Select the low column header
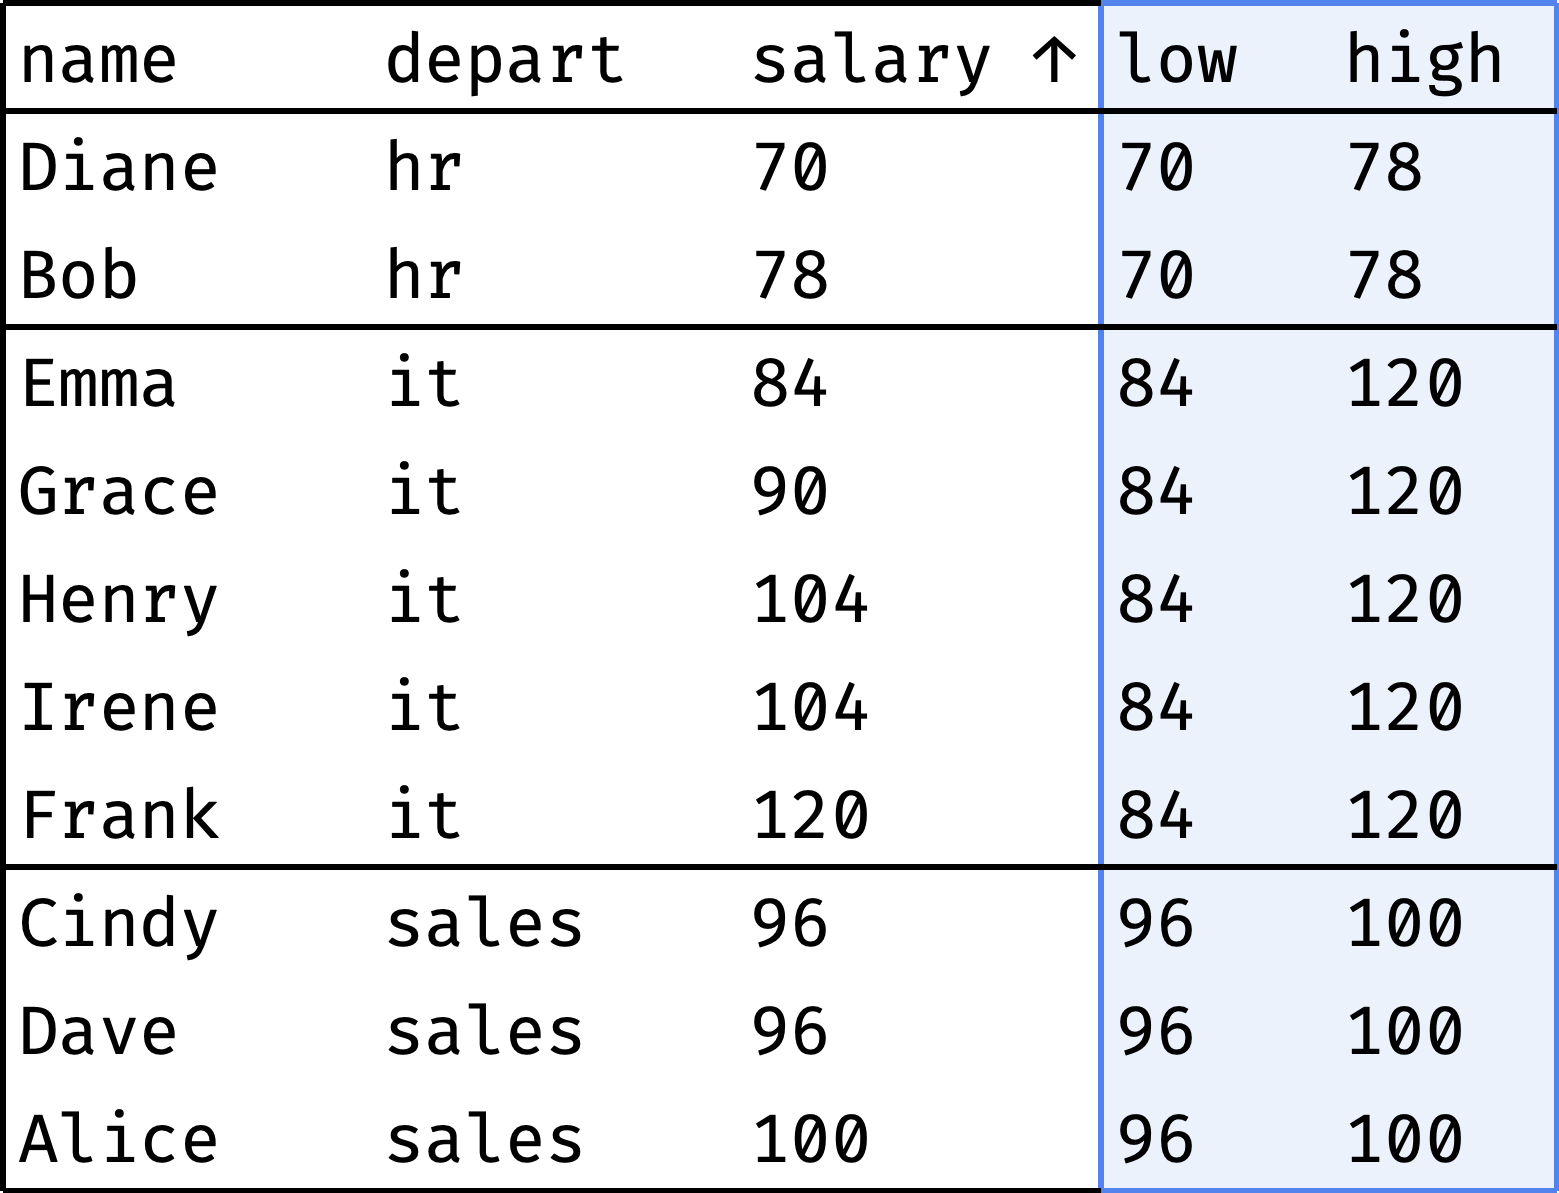The height and width of the screenshot is (1193, 1559). point(1177,60)
